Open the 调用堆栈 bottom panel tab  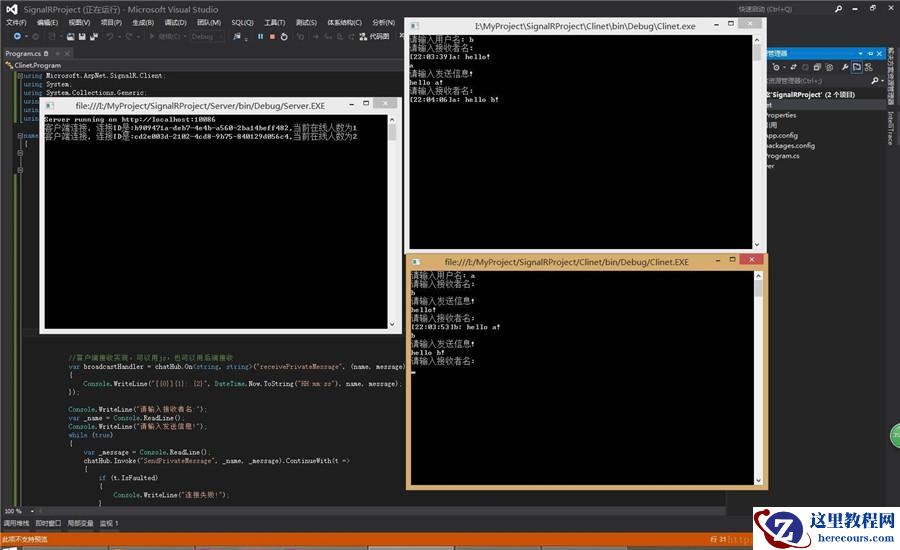coord(15,523)
